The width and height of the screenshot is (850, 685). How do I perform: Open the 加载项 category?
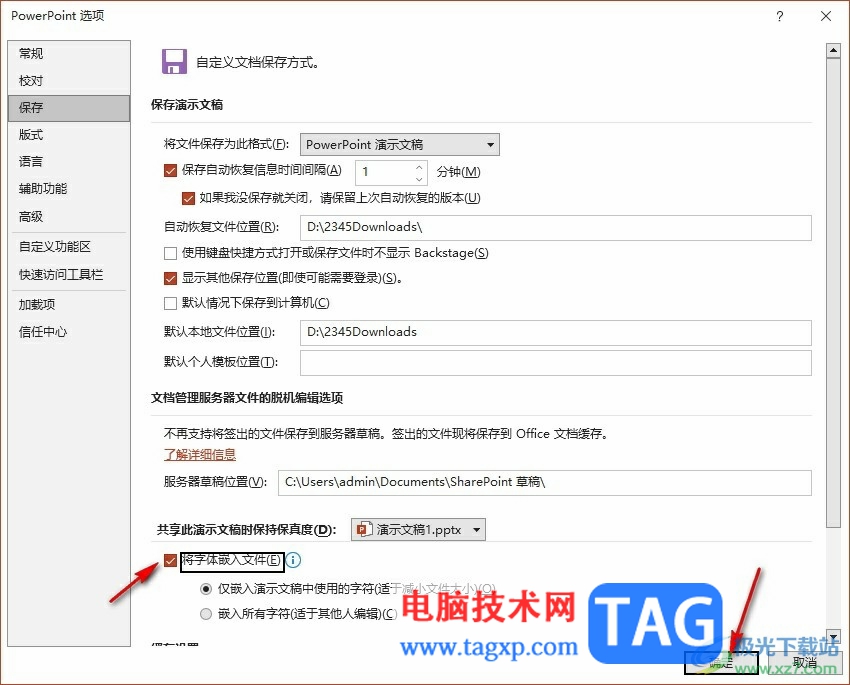(x=69, y=305)
